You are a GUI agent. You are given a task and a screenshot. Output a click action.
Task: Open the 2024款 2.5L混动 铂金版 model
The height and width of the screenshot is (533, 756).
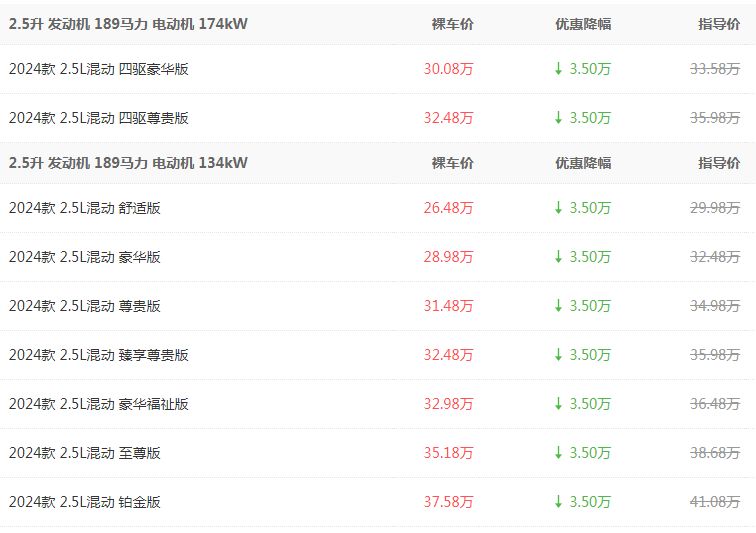(84, 502)
